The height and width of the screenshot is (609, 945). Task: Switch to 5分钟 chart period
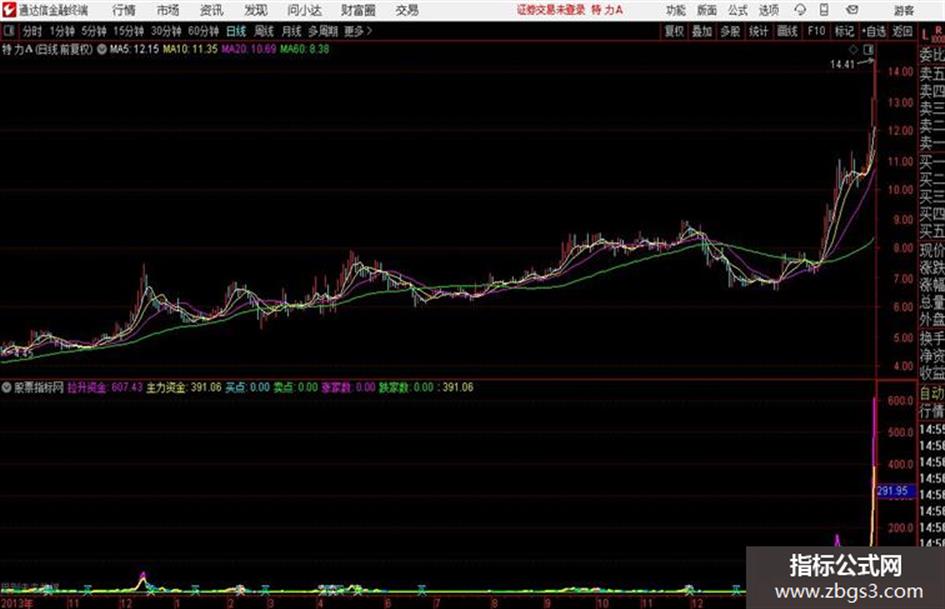pyautogui.click(x=93, y=31)
